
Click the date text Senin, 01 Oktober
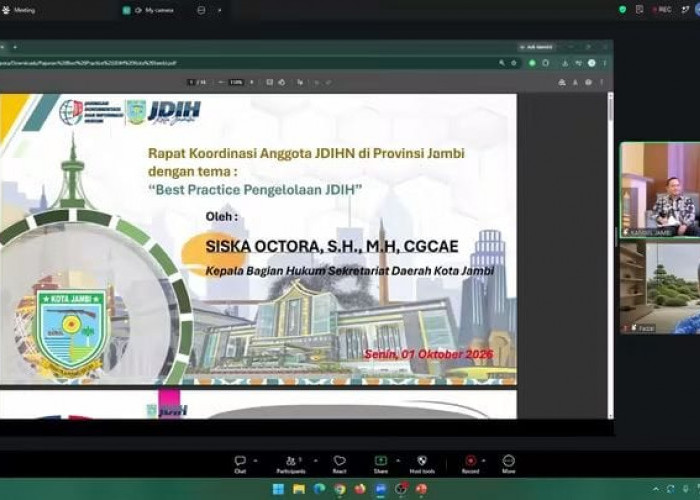[x=429, y=354]
